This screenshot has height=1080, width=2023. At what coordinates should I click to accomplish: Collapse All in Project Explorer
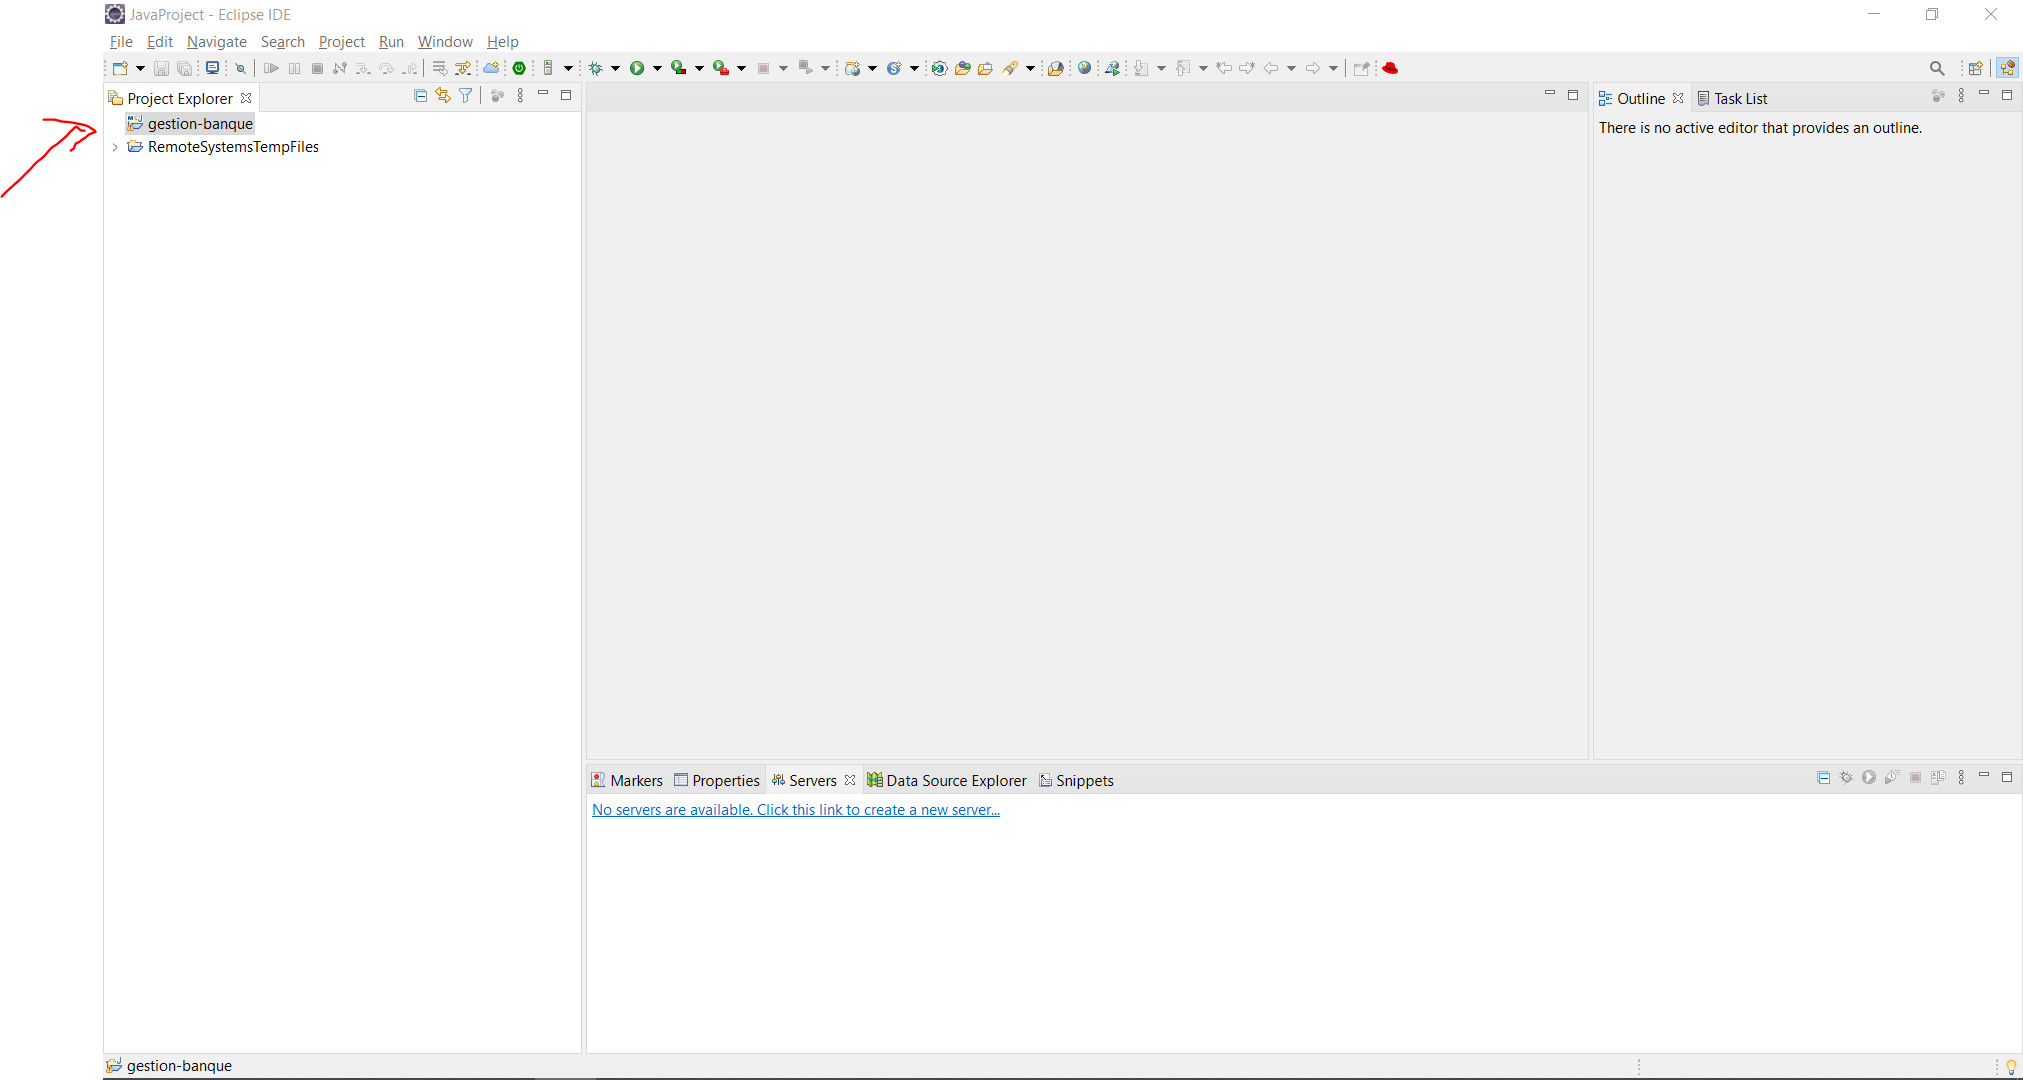coord(420,96)
